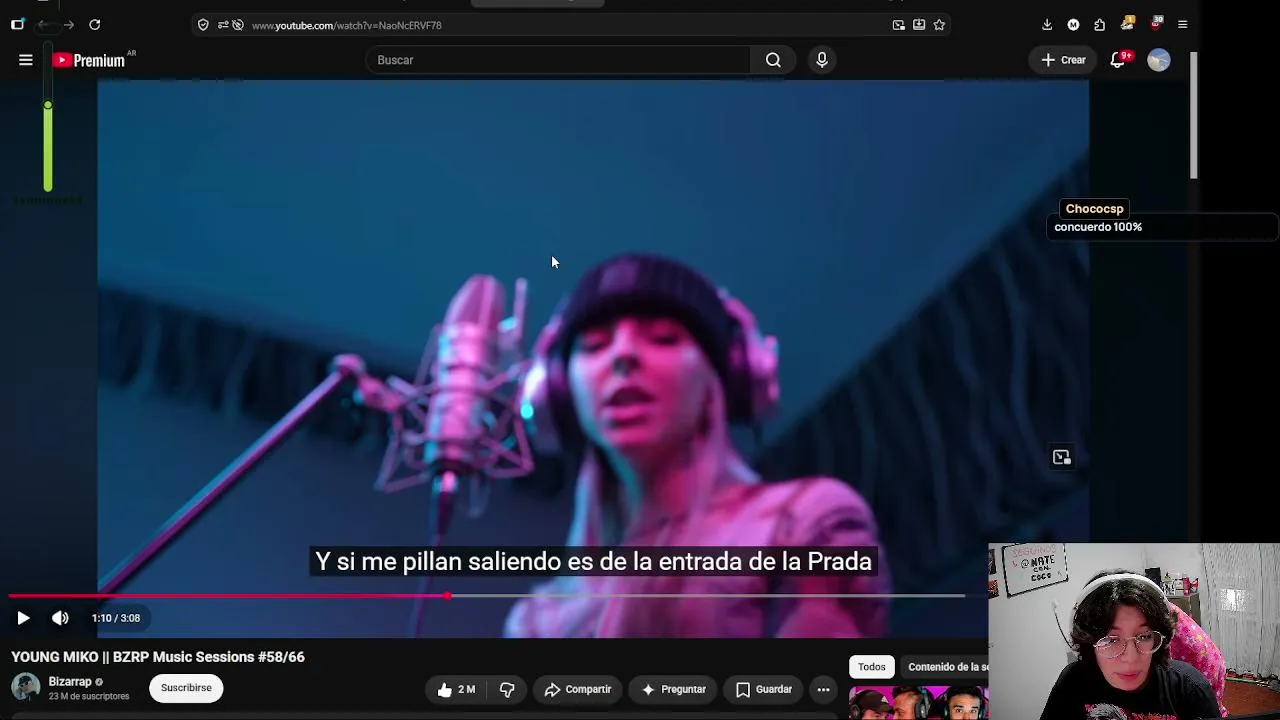Screen dimensions: 1280x720
Task: Open the browser extensions puzzle icon
Action: pyautogui.click(x=1100, y=25)
